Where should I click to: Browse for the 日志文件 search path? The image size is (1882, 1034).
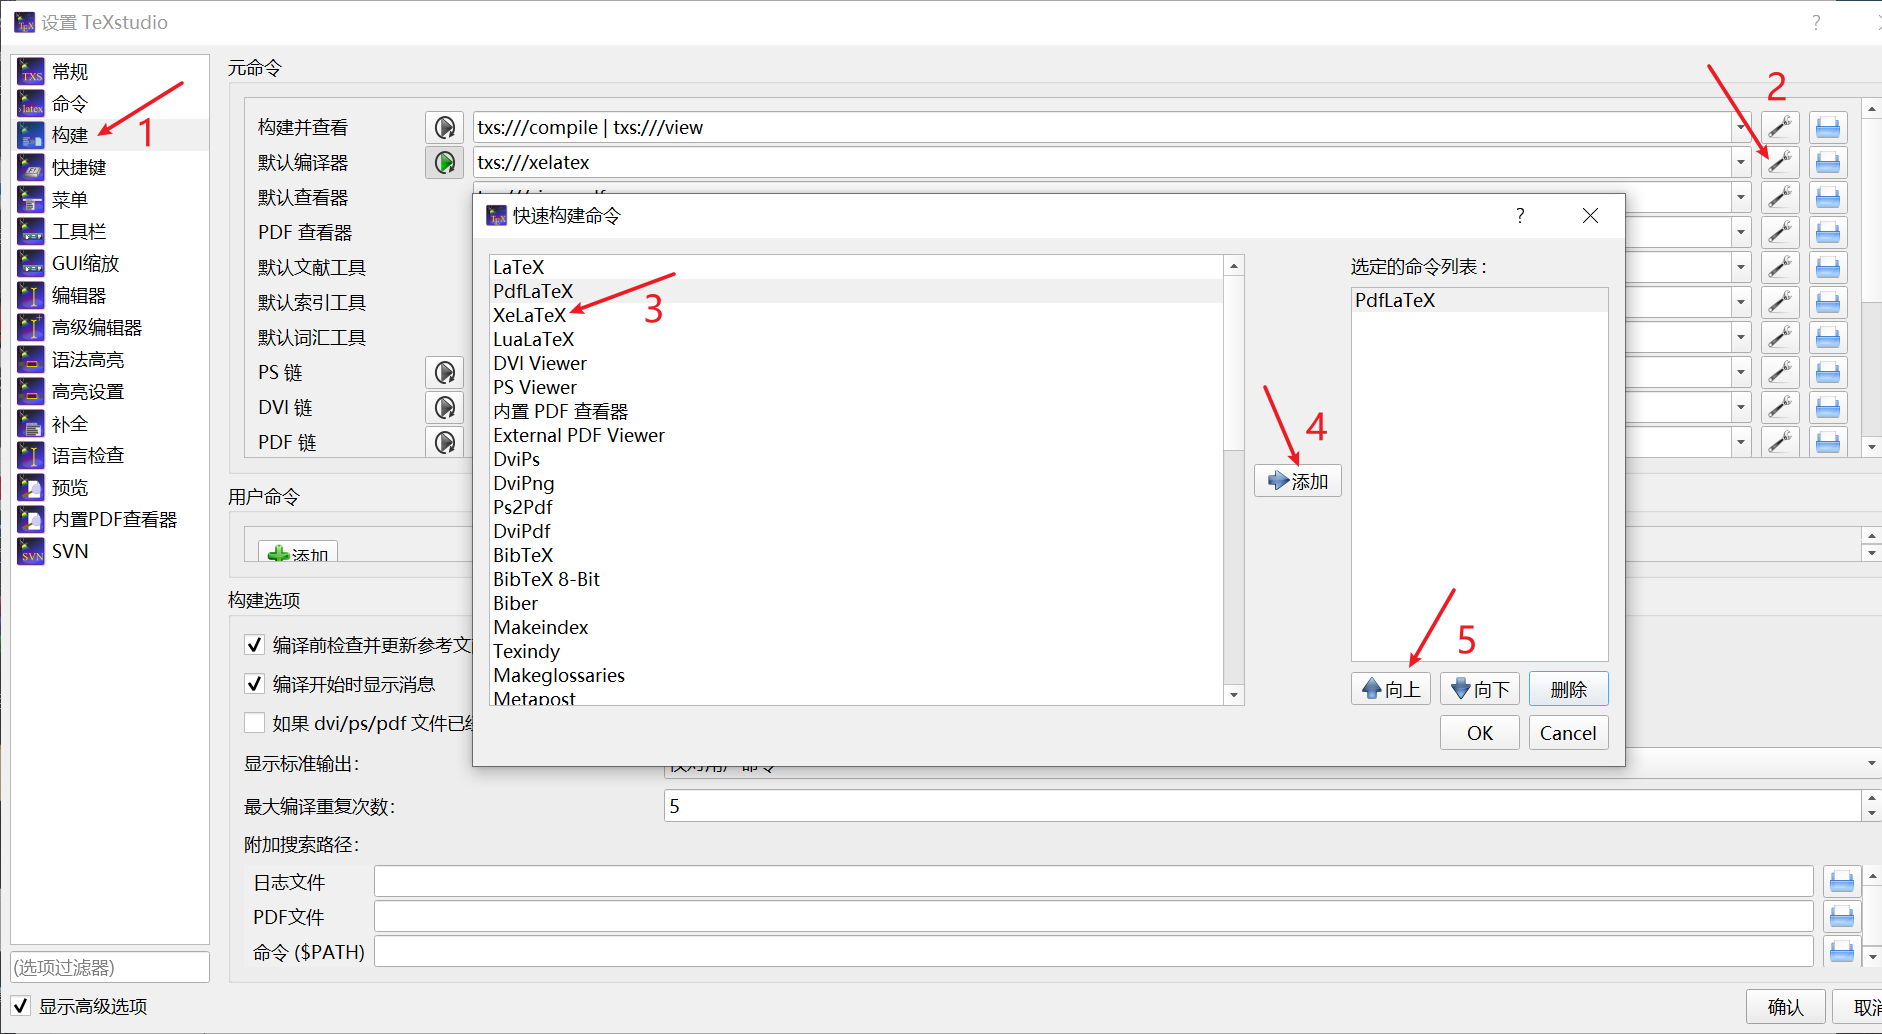[x=1842, y=882]
